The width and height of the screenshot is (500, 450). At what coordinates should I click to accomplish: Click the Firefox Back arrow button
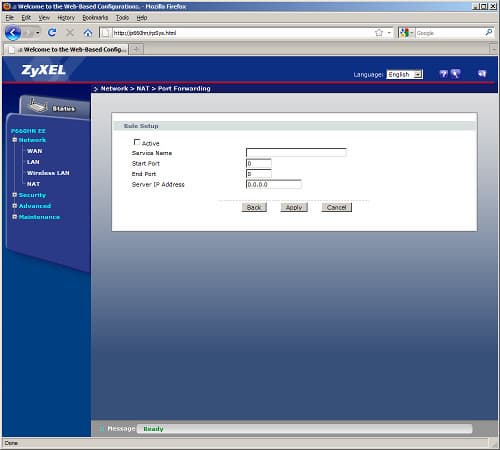[x=13, y=33]
